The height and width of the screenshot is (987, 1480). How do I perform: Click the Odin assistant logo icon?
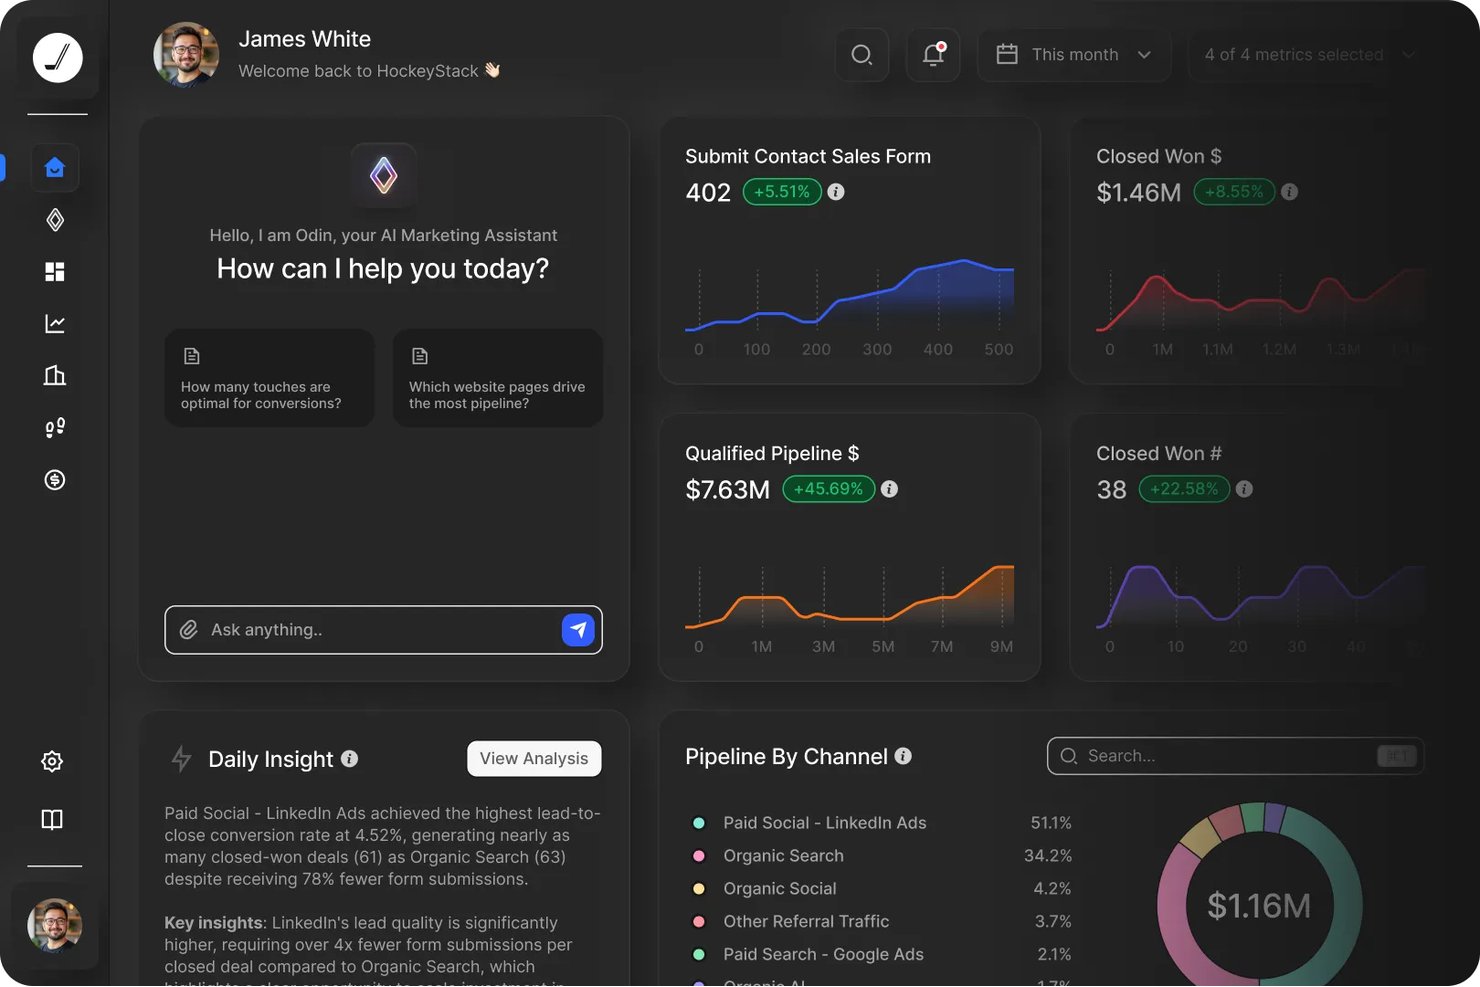(384, 176)
